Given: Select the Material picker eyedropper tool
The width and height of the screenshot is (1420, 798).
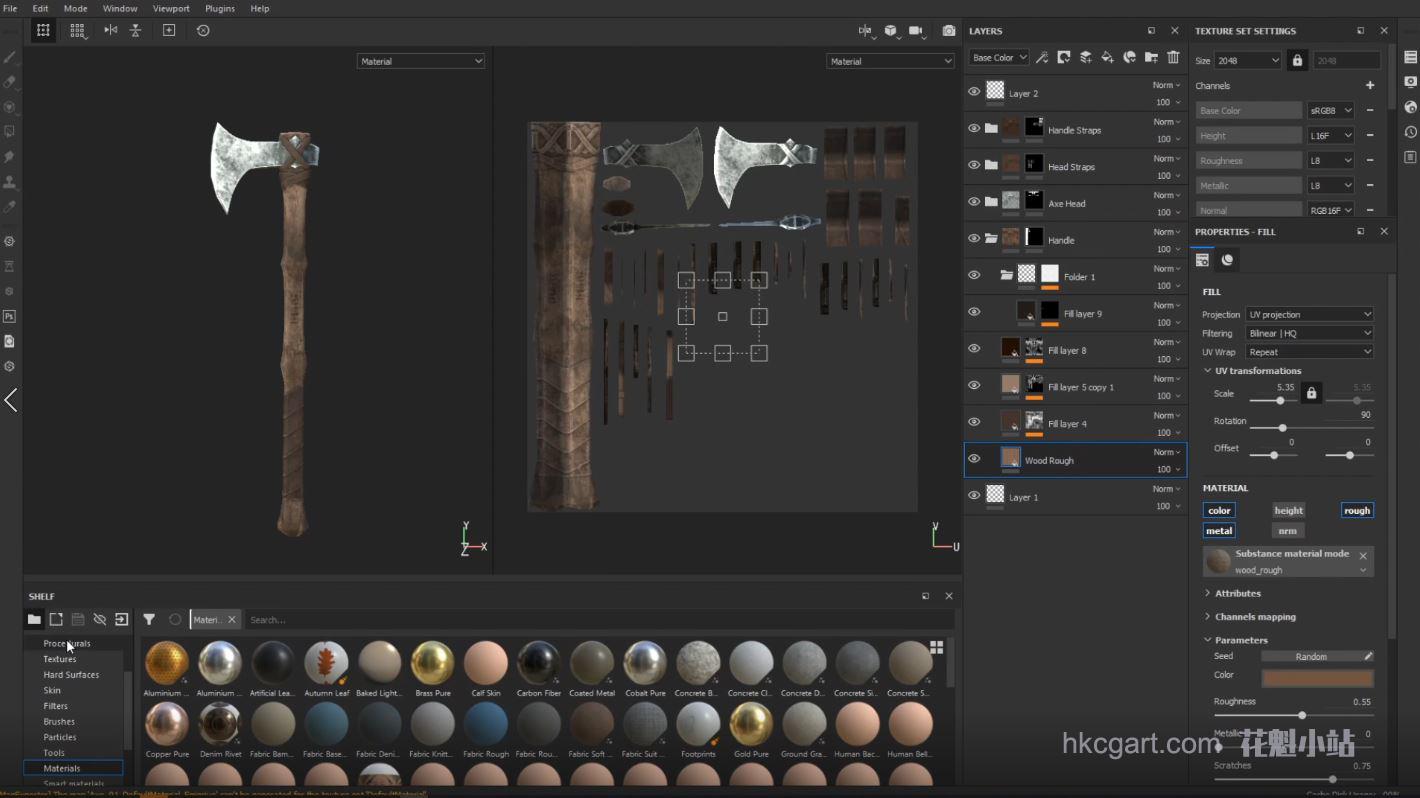Looking at the screenshot, I should pyautogui.click(x=10, y=207).
